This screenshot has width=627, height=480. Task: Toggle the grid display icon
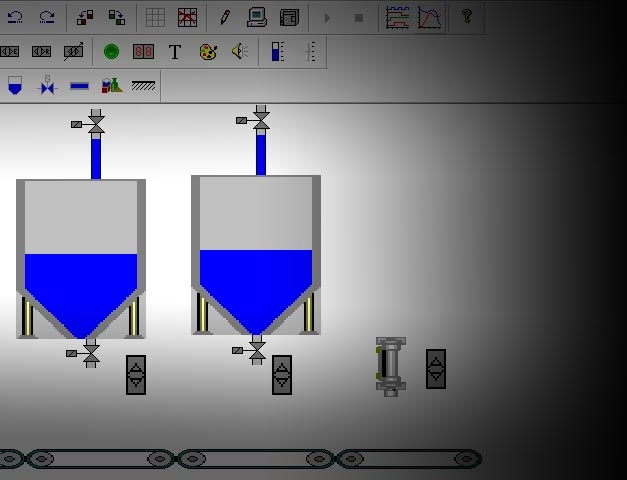[155, 17]
